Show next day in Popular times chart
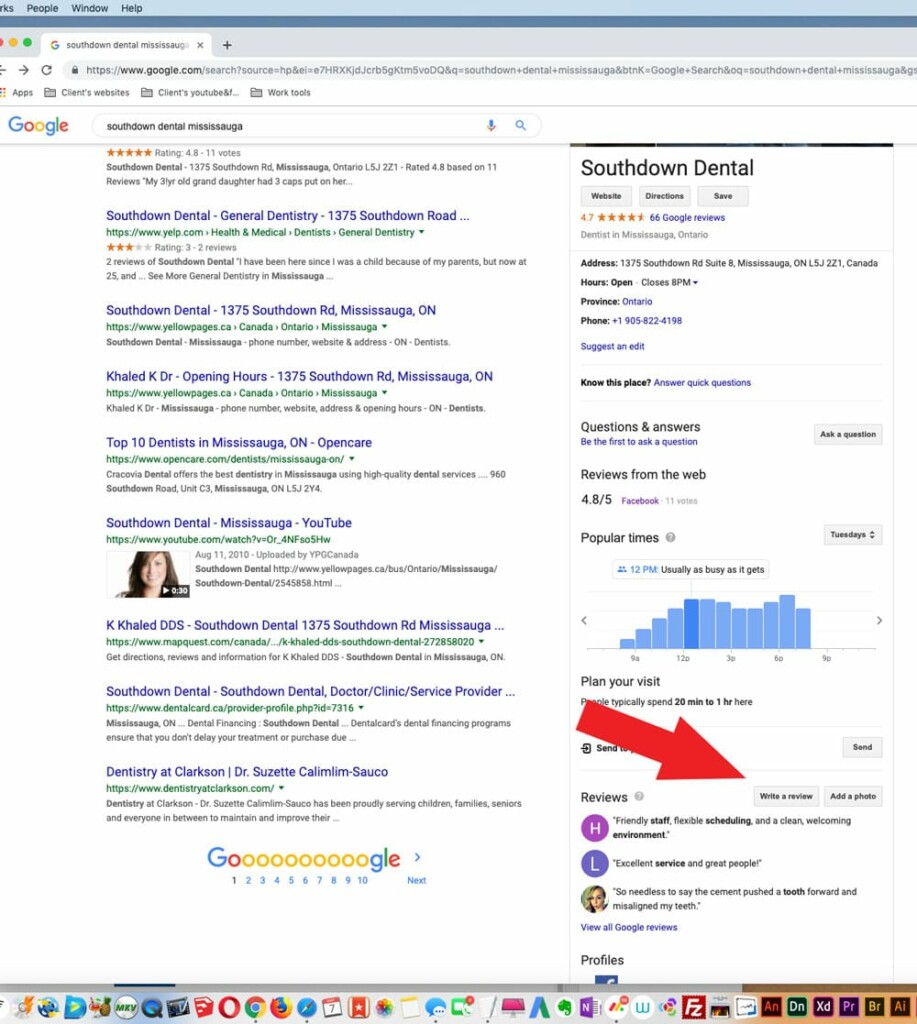This screenshot has width=917, height=1024. (x=879, y=620)
